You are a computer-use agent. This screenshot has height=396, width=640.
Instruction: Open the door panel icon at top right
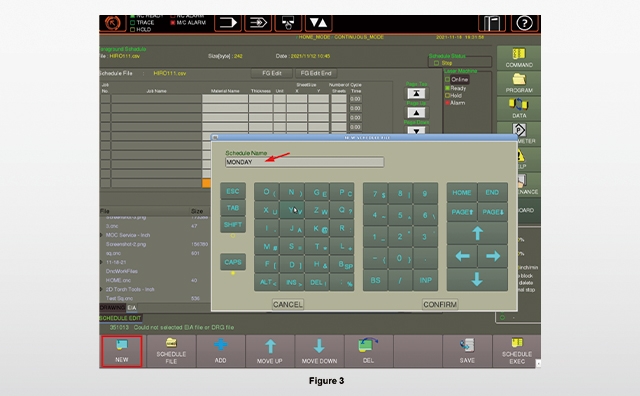coord(492,23)
